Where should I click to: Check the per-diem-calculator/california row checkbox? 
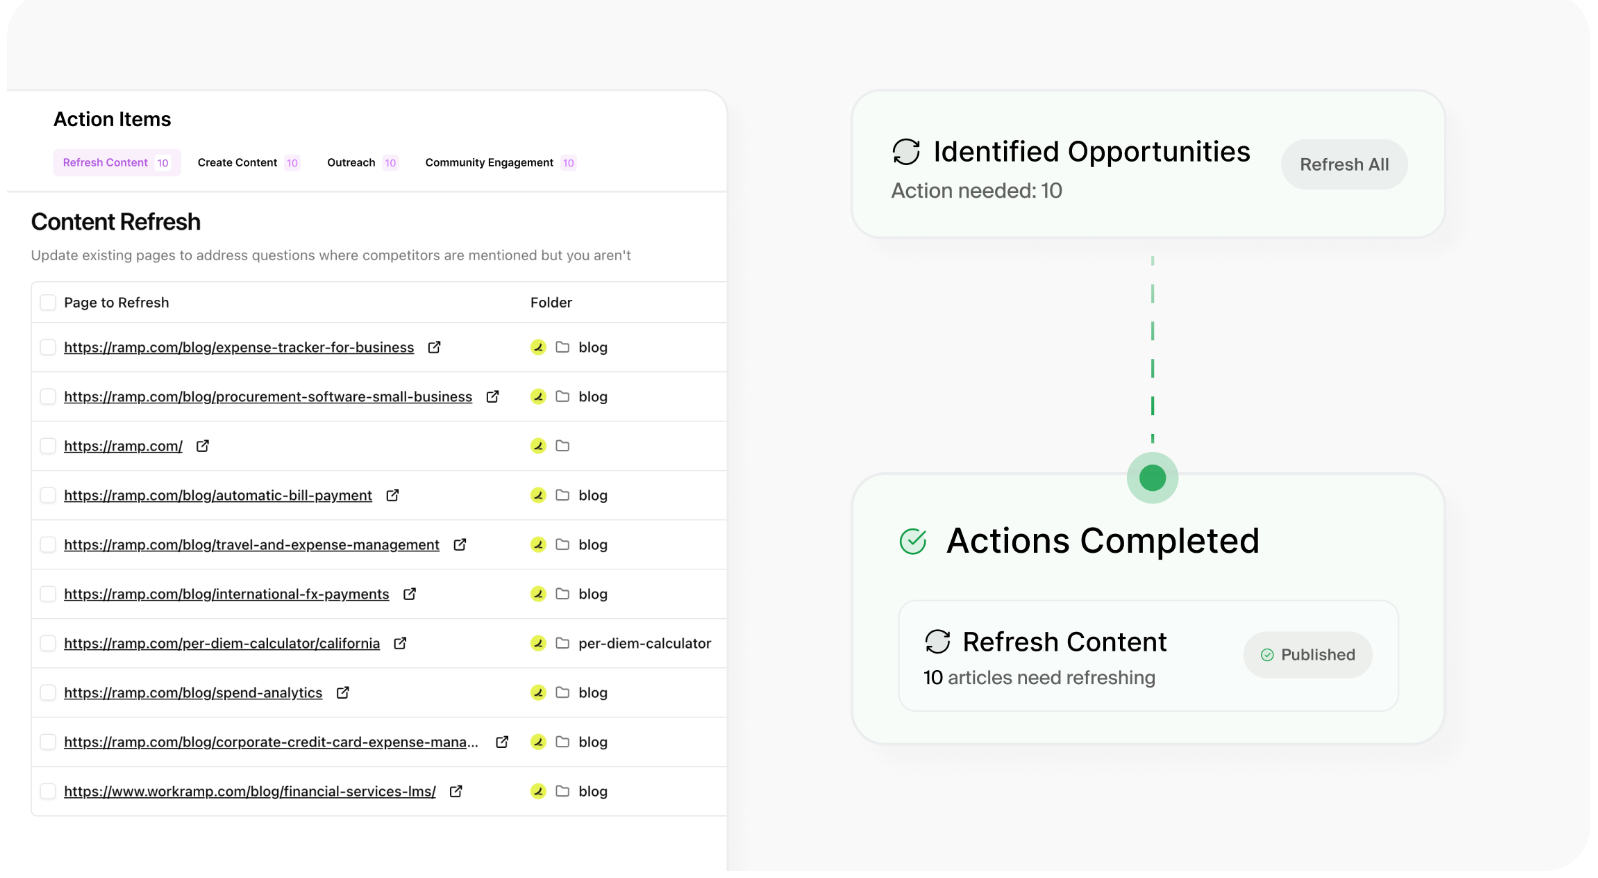click(x=48, y=643)
